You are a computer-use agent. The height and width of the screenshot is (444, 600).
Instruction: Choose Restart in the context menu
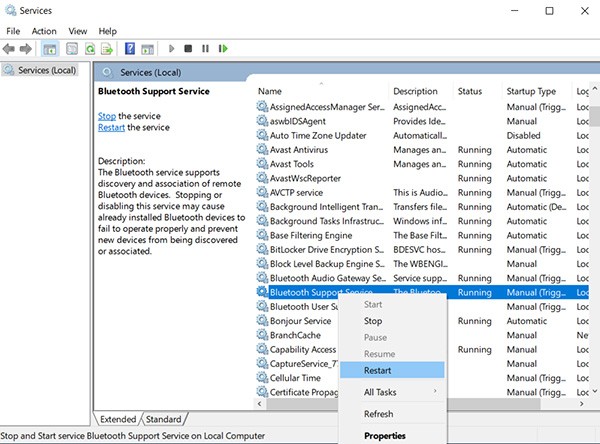[x=392, y=370]
